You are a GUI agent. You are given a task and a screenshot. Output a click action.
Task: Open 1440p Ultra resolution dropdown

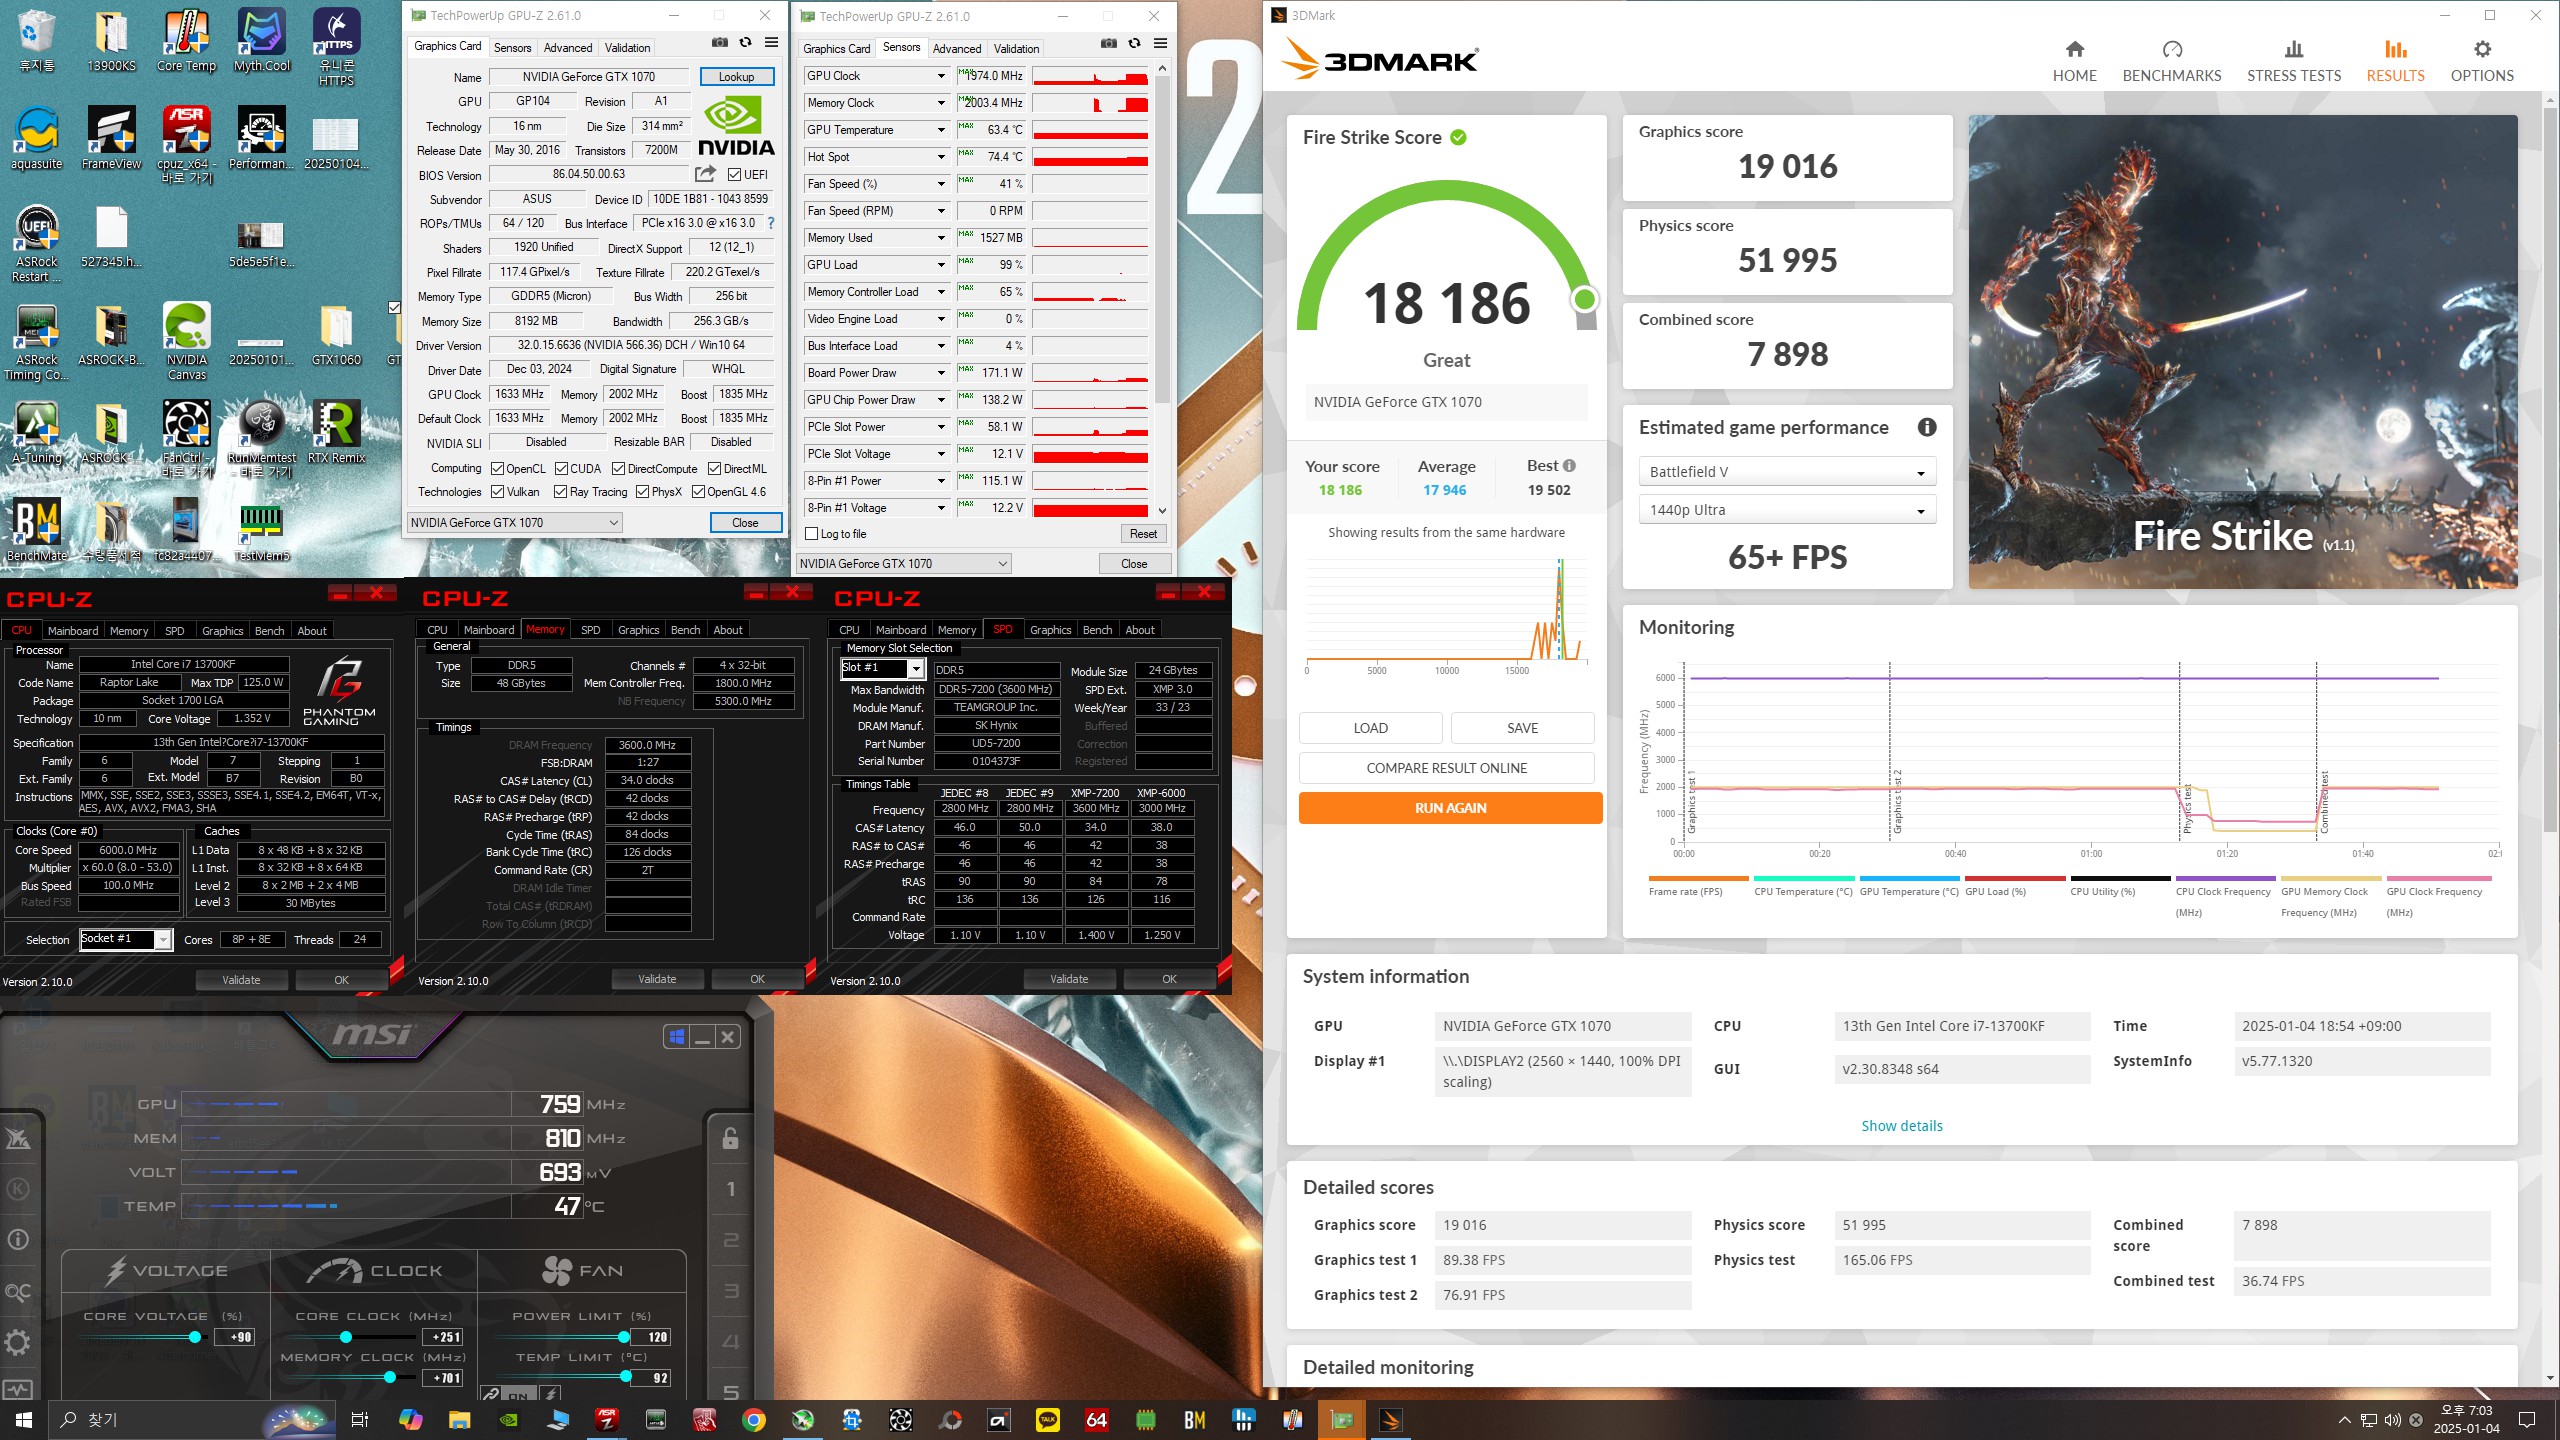pyautogui.click(x=1787, y=510)
